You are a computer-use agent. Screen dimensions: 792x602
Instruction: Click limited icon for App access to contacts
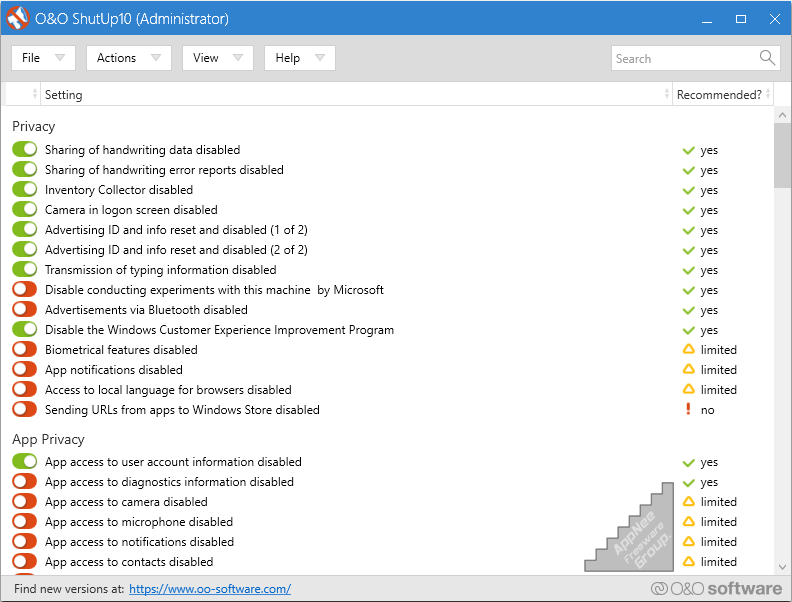point(688,561)
